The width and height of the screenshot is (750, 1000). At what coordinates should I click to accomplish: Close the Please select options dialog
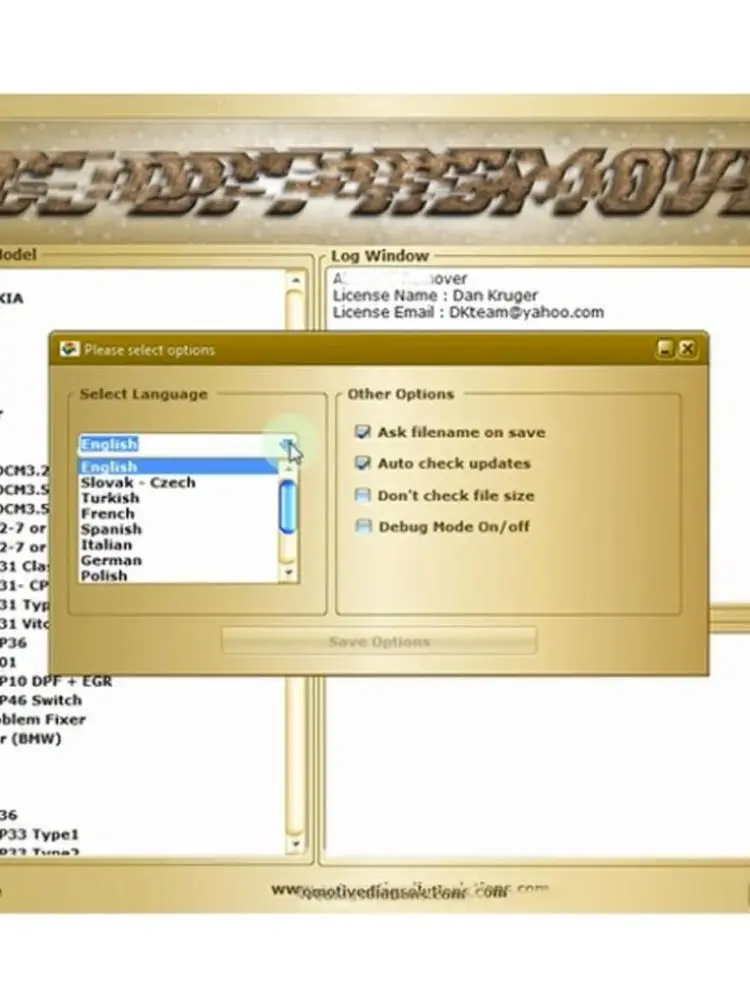(687, 348)
